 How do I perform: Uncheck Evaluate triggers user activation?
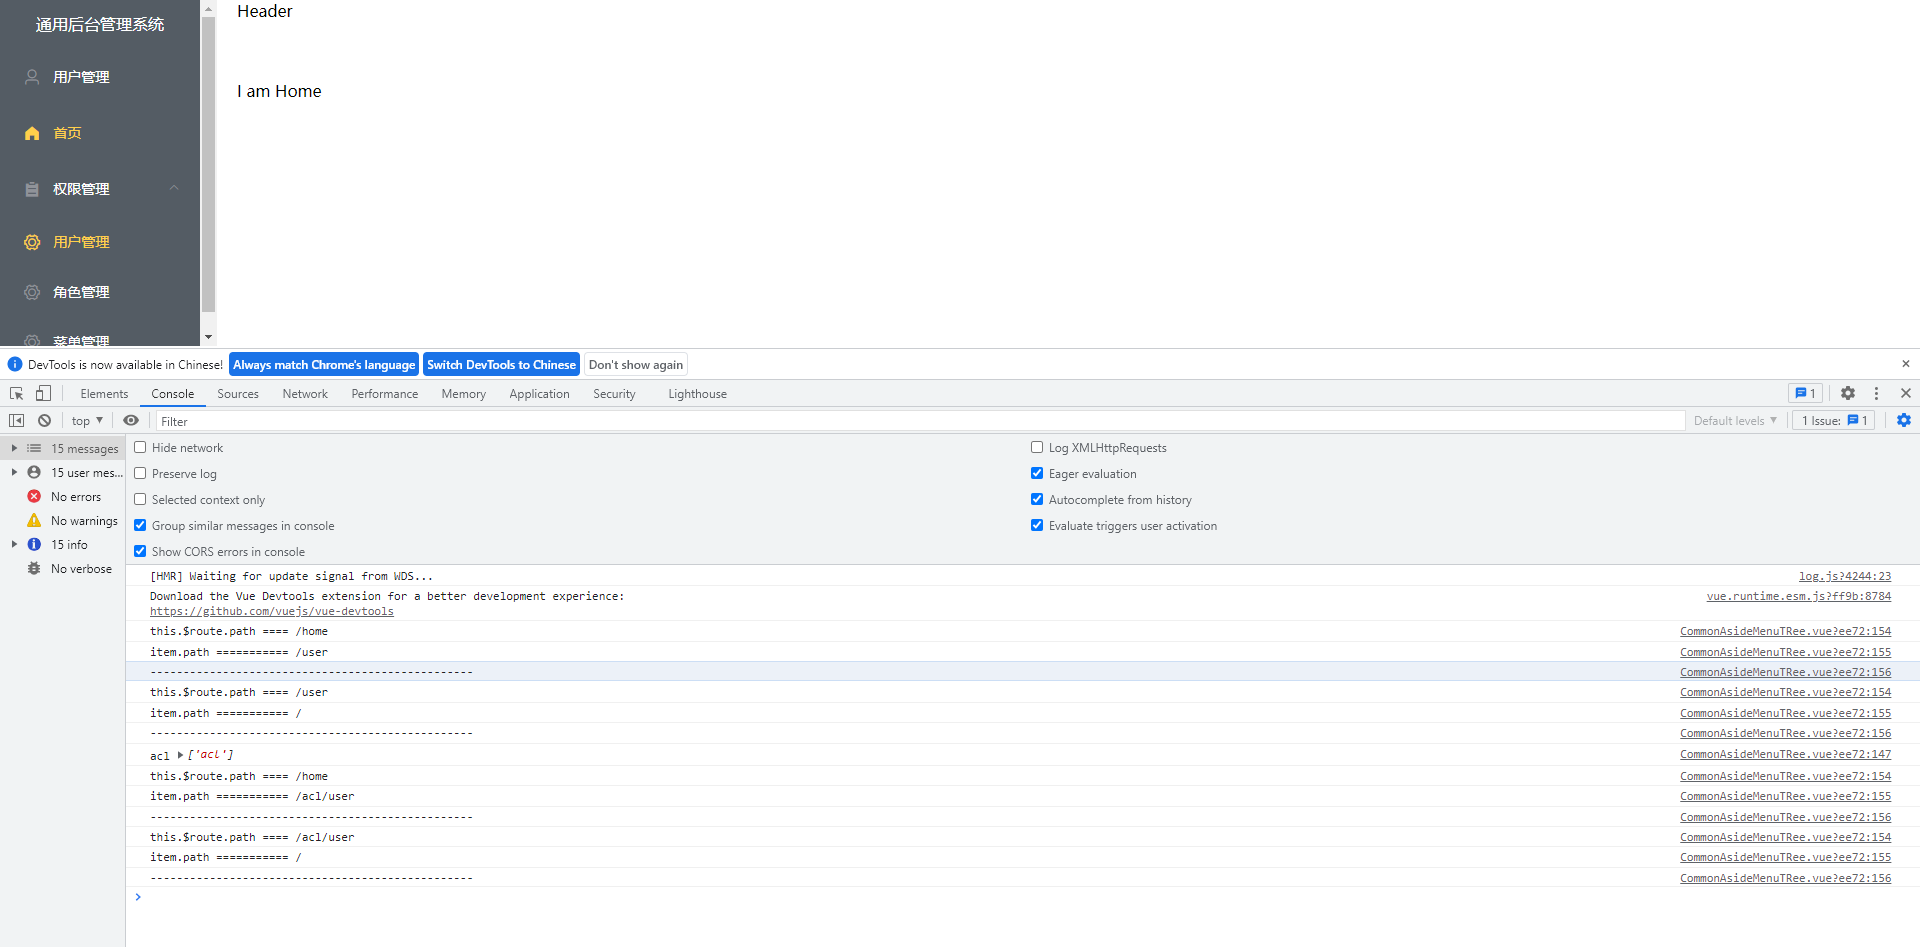pos(1037,525)
